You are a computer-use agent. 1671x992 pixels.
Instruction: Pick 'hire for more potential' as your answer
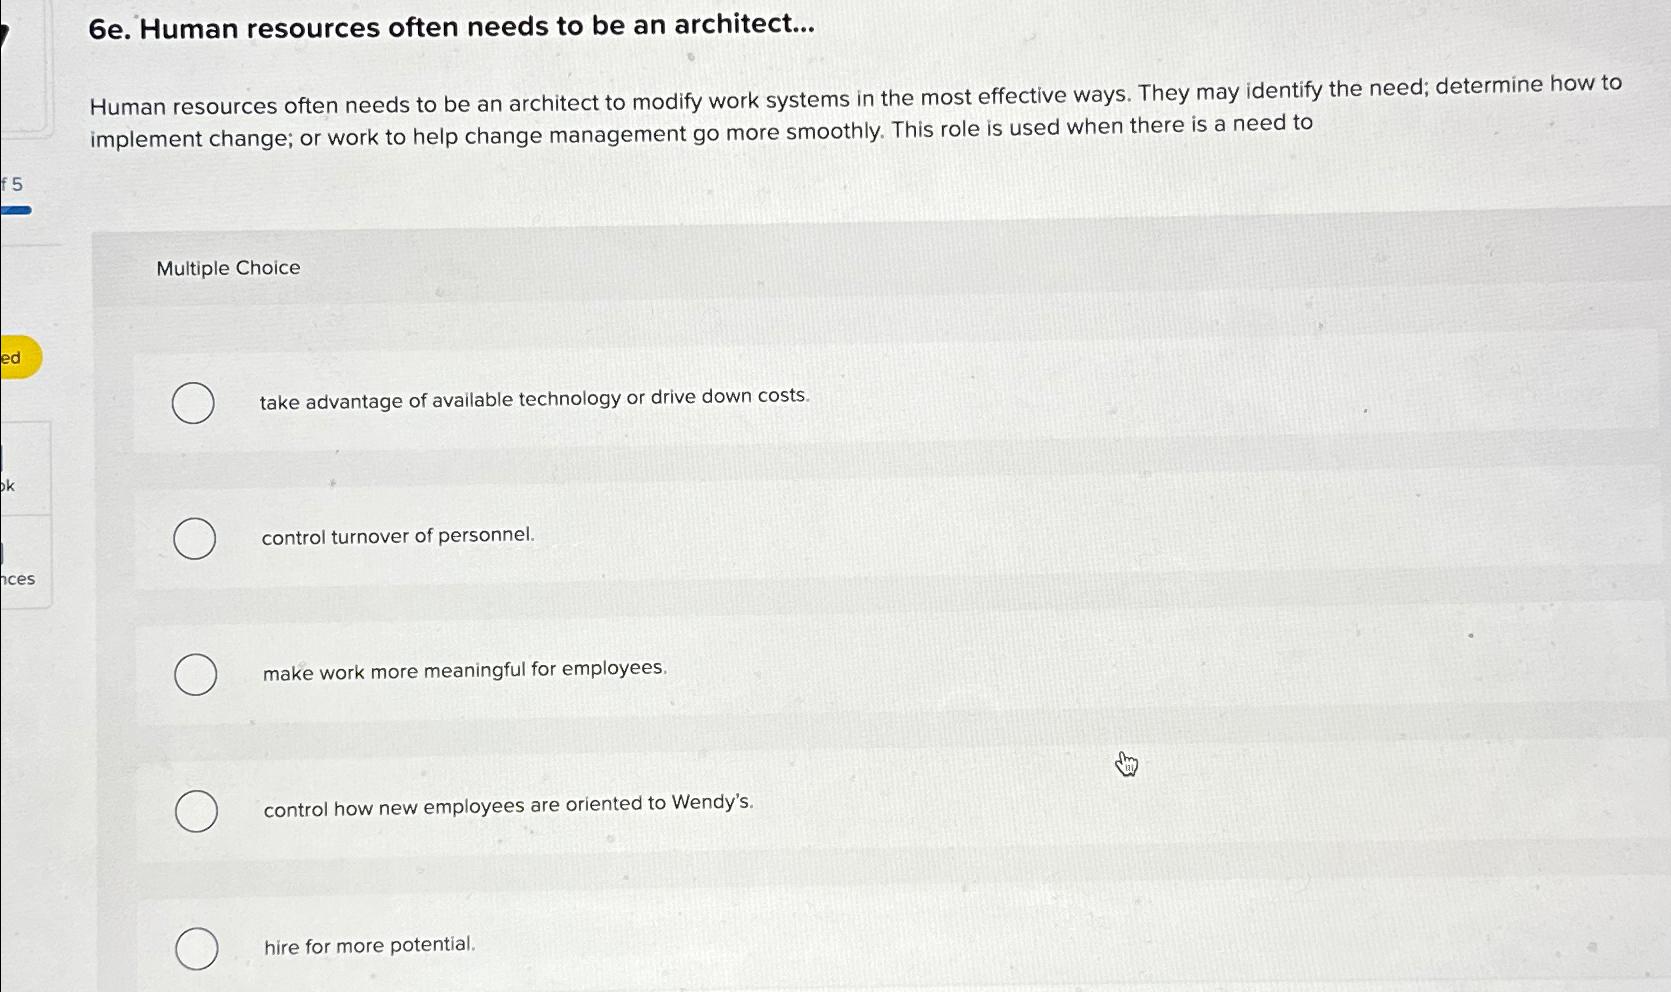197,948
